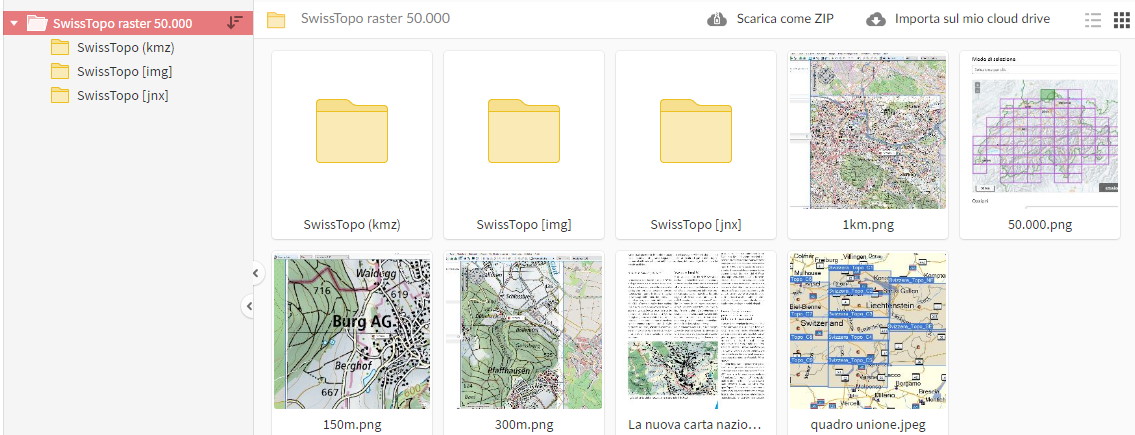Open the 1km.png thumbnail
Image resolution: width=1135 pixels, height=435 pixels.
coord(868,130)
